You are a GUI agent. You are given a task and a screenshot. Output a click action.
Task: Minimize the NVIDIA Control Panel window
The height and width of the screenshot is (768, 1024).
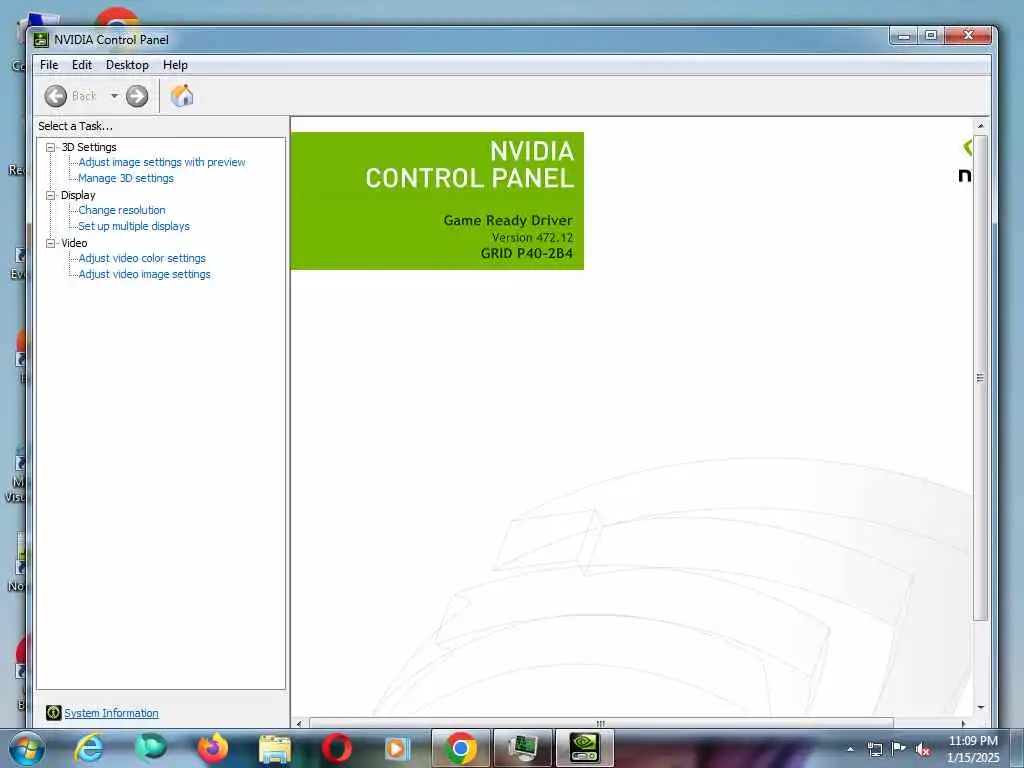pos(904,36)
